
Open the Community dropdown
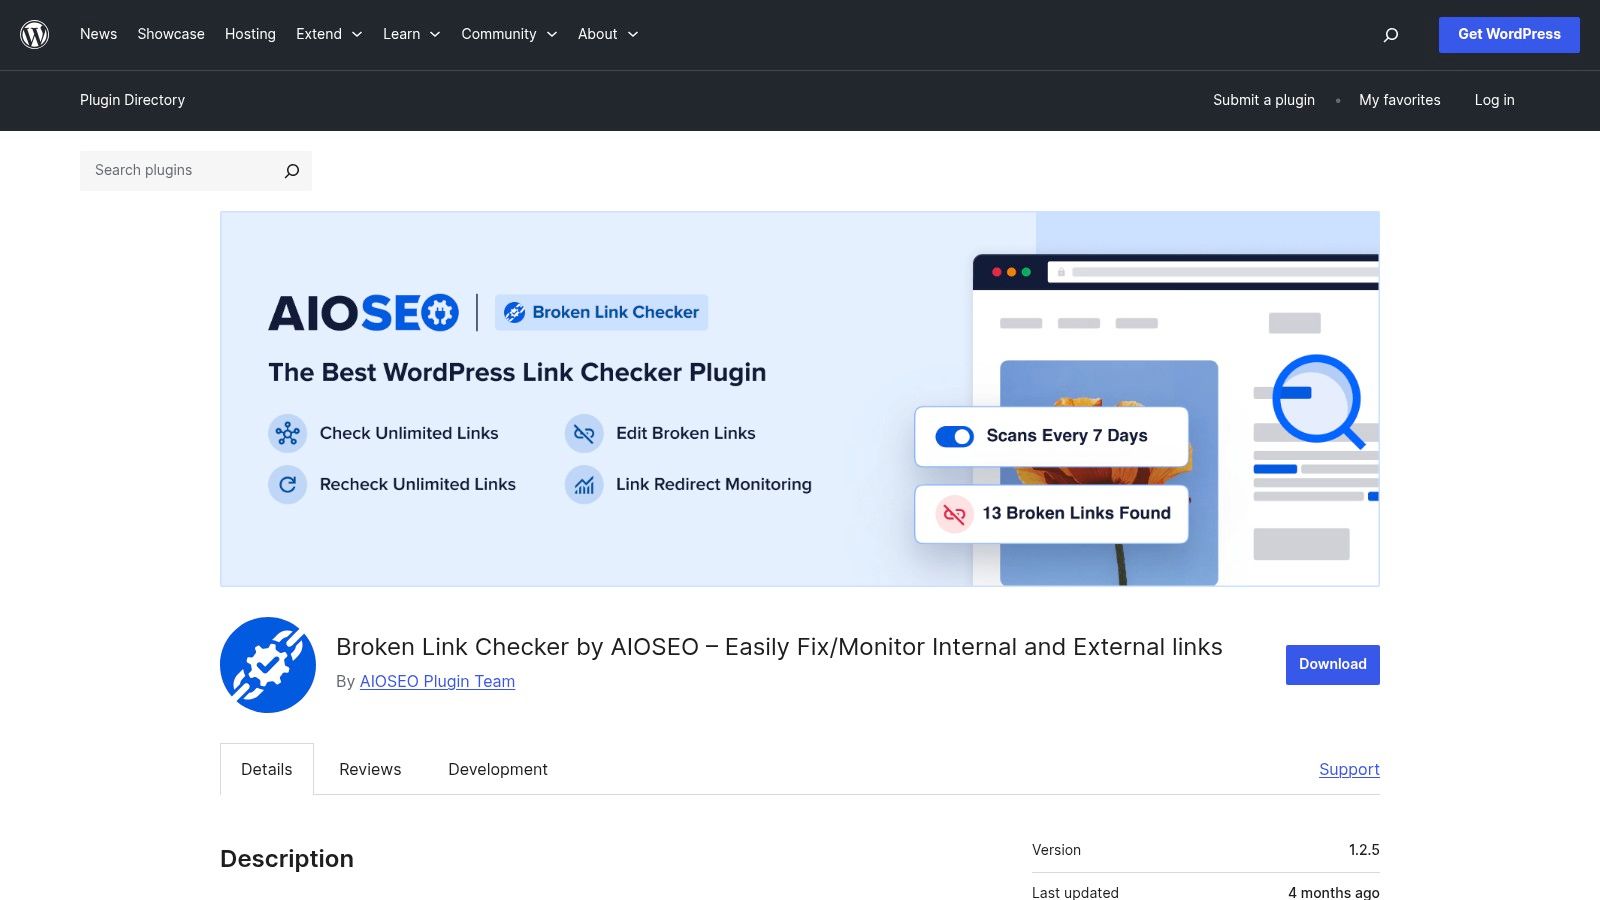point(509,34)
